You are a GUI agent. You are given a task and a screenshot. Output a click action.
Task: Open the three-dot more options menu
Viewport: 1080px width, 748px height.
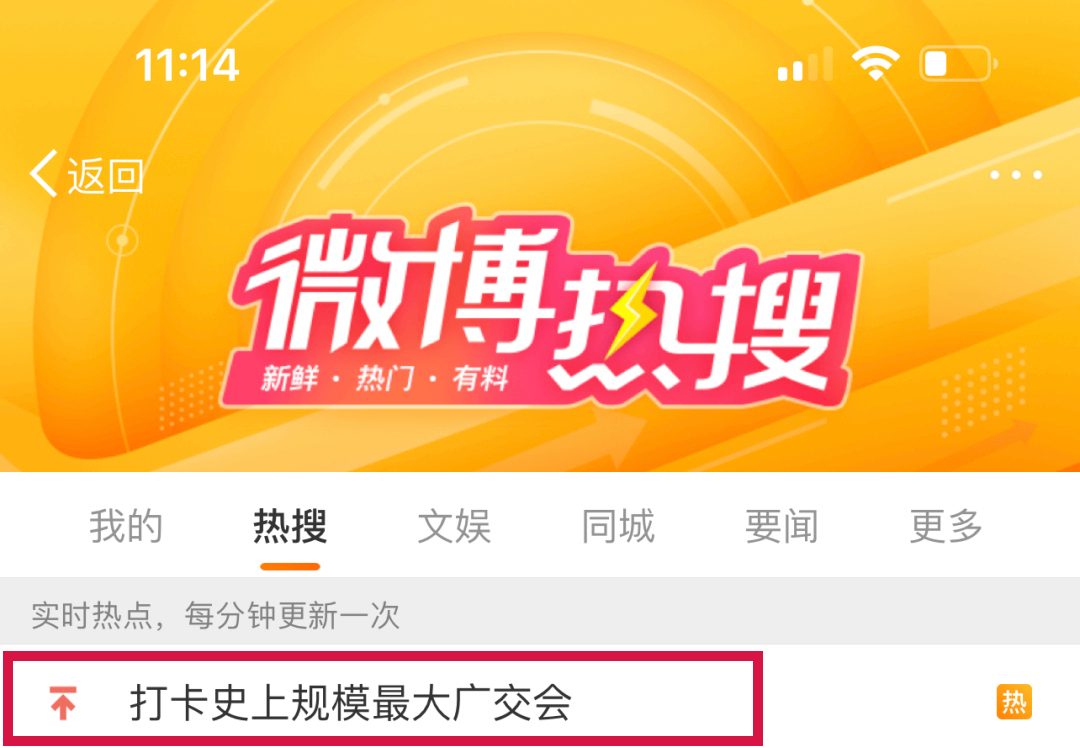[x=1016, y=175]
